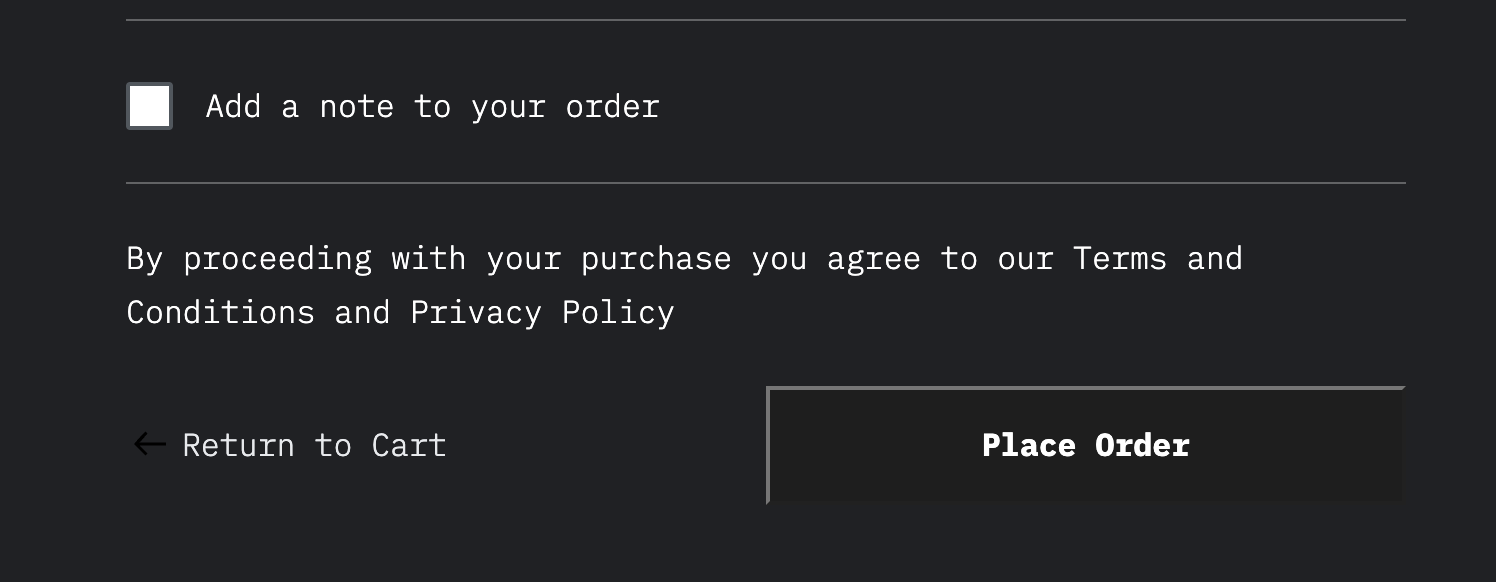The width and height of the screenshot is (1496, 582).
Task: Select the arrow icon pointing back to cart
Action: (148, 445)
